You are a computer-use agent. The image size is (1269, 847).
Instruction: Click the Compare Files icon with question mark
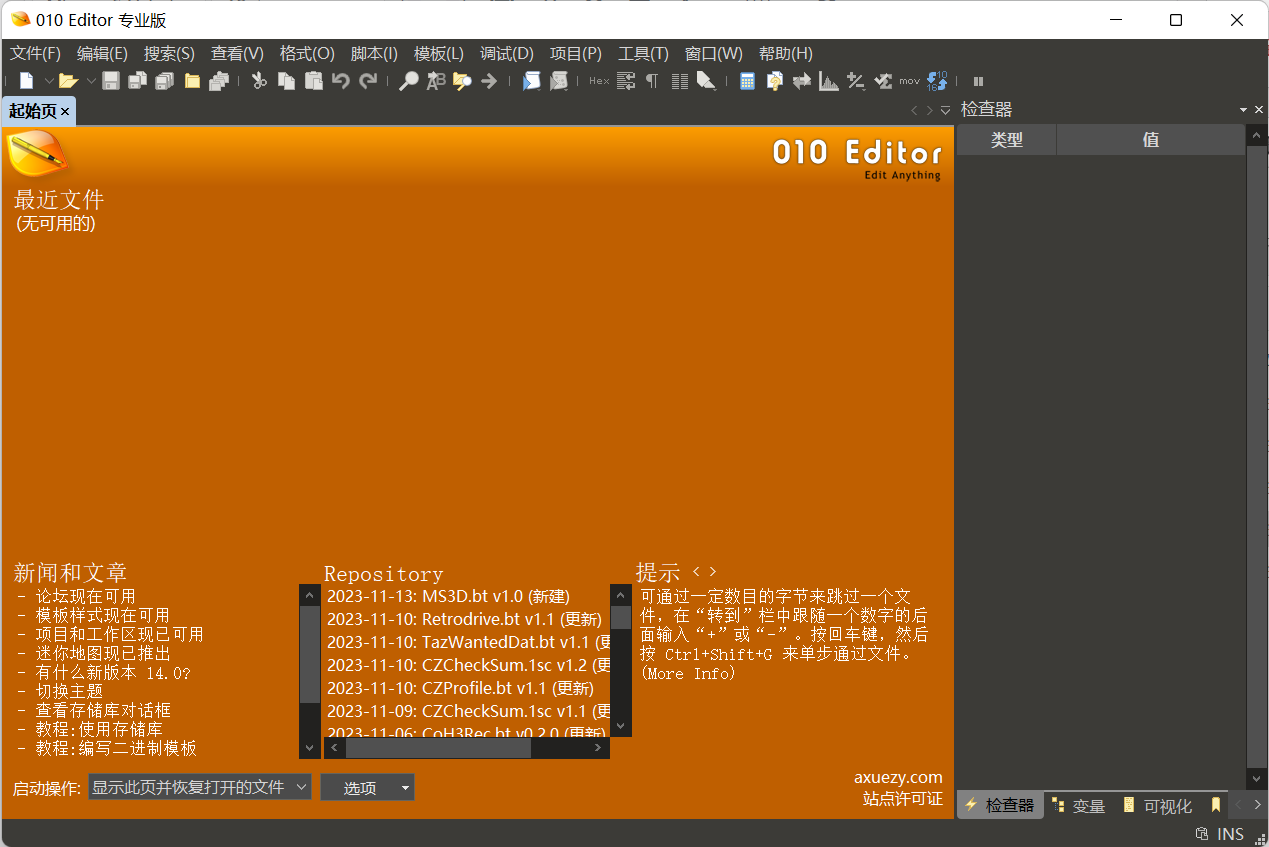pos(774,81)
